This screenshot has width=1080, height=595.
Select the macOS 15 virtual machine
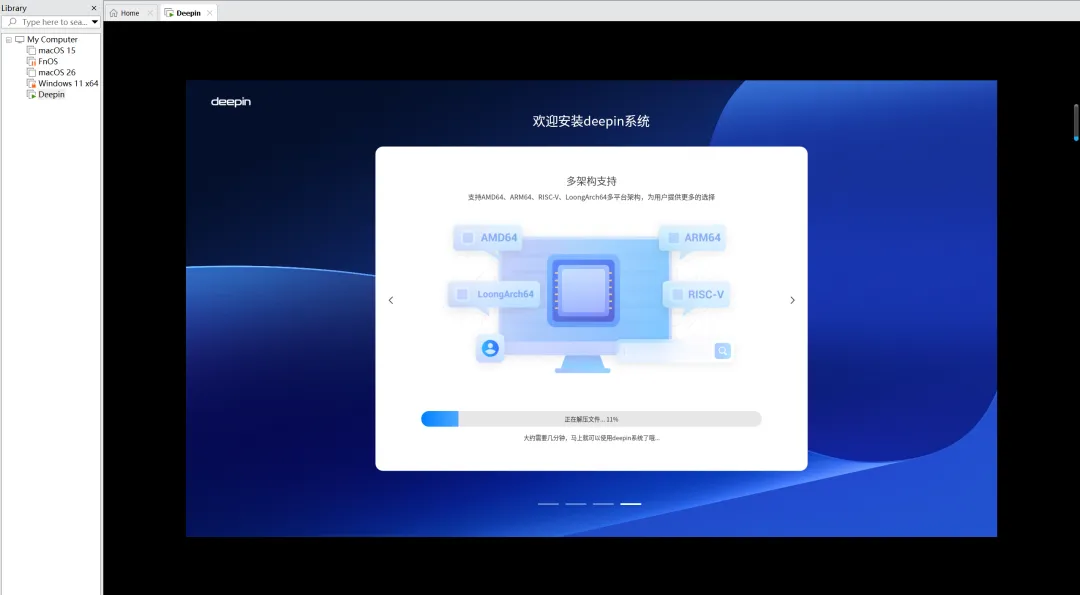(56, 50)
